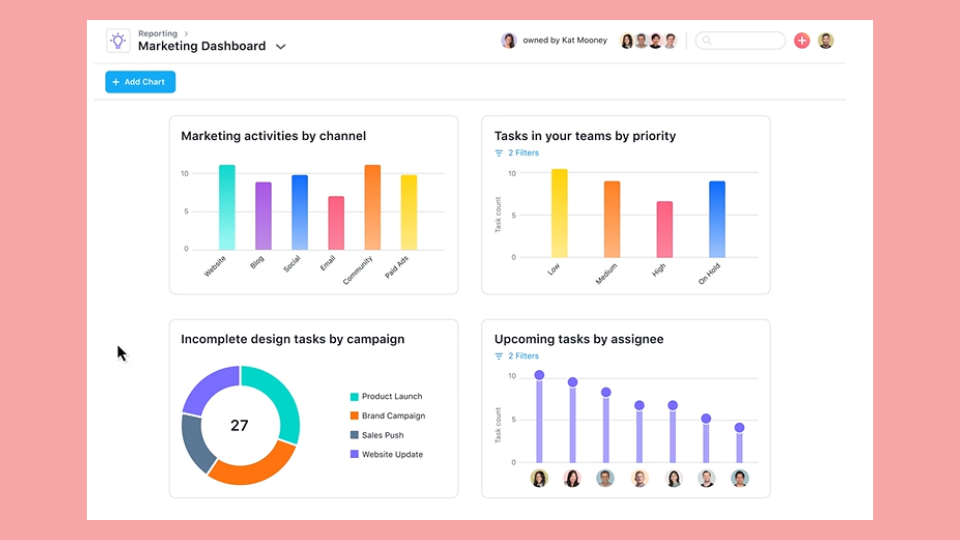
Task: Click the lightbulb Reporting icon
Action: tap(118, 41)
